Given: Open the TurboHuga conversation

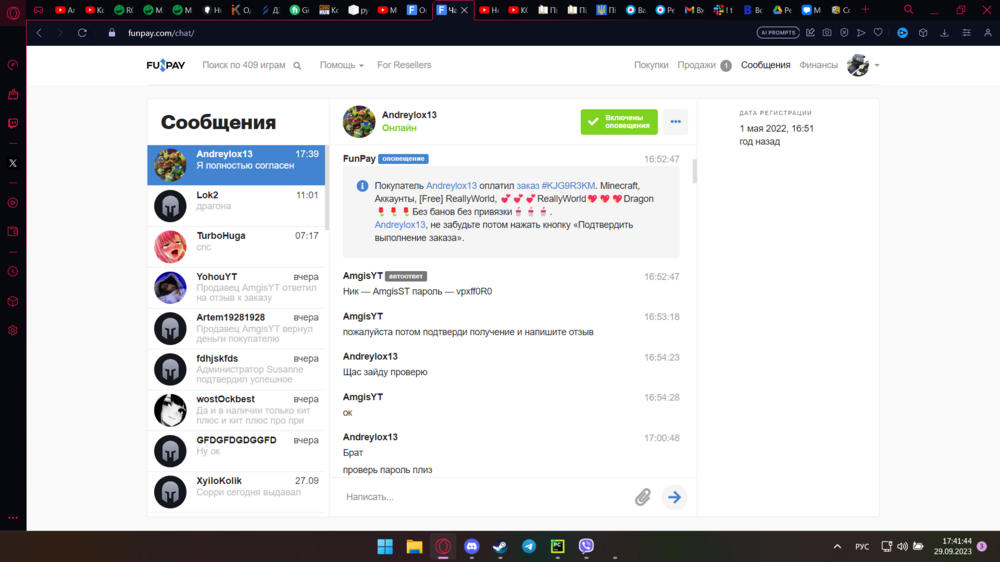Looking at the screenshot, I should tap(236, 246).
